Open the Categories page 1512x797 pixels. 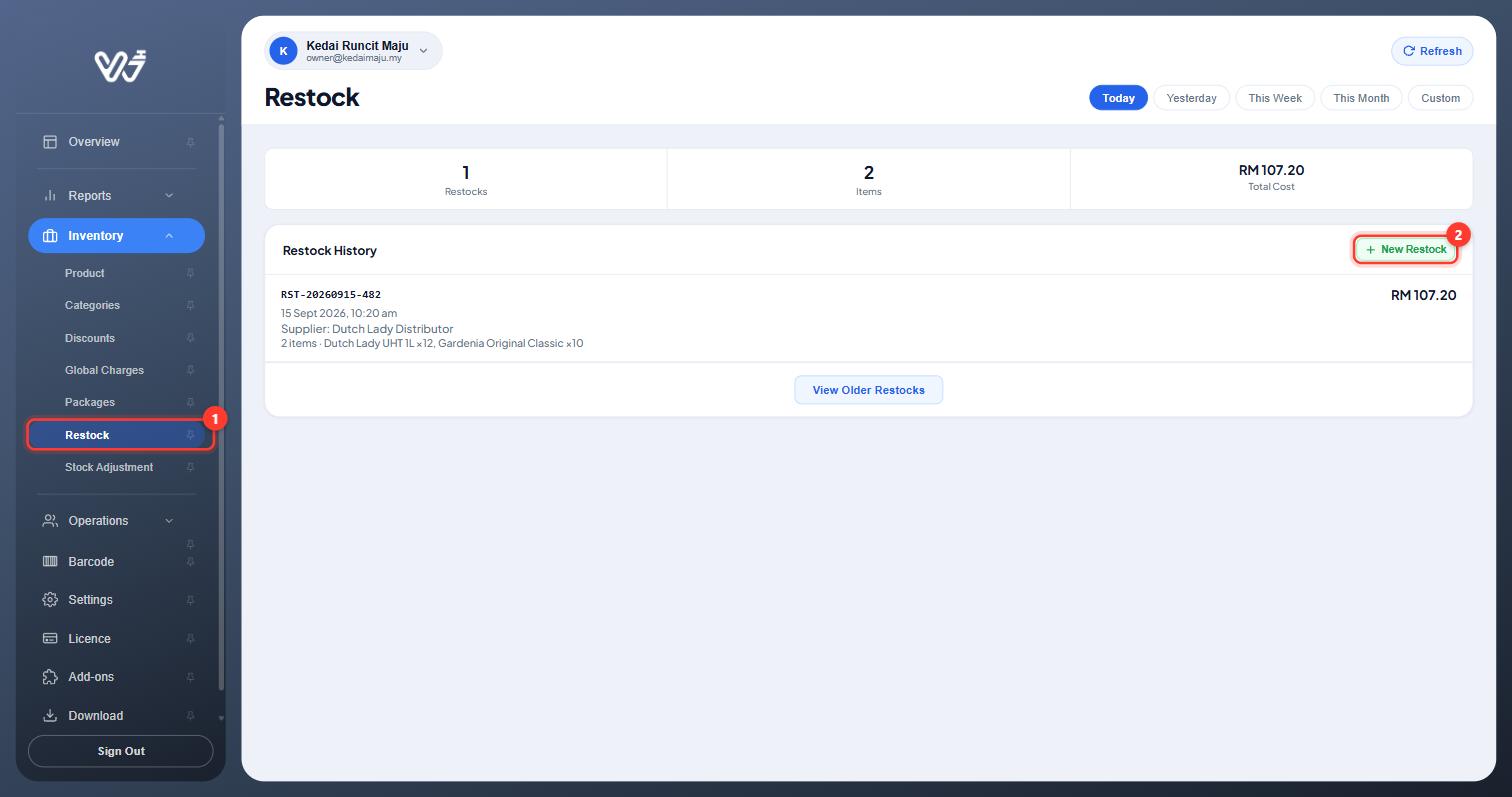pos(92,305)
